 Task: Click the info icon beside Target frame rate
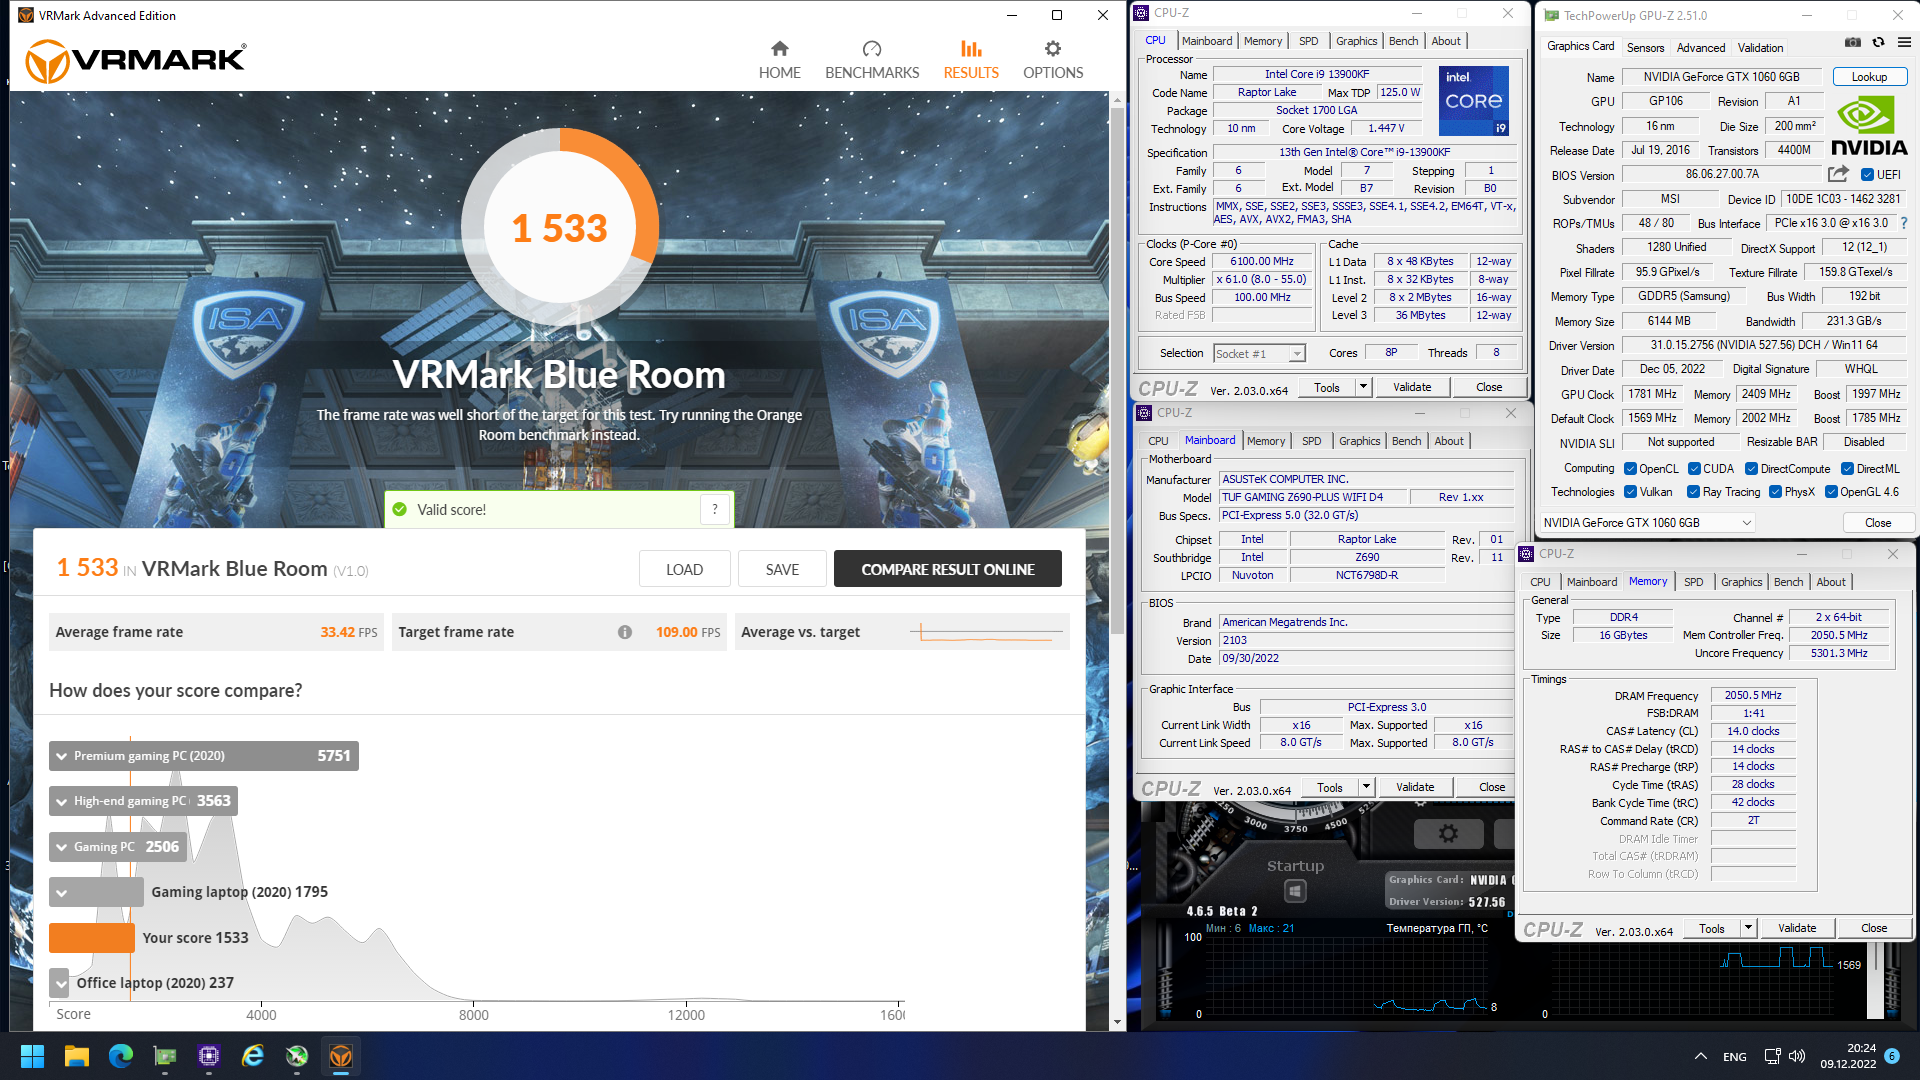click(x=625, y=632)
